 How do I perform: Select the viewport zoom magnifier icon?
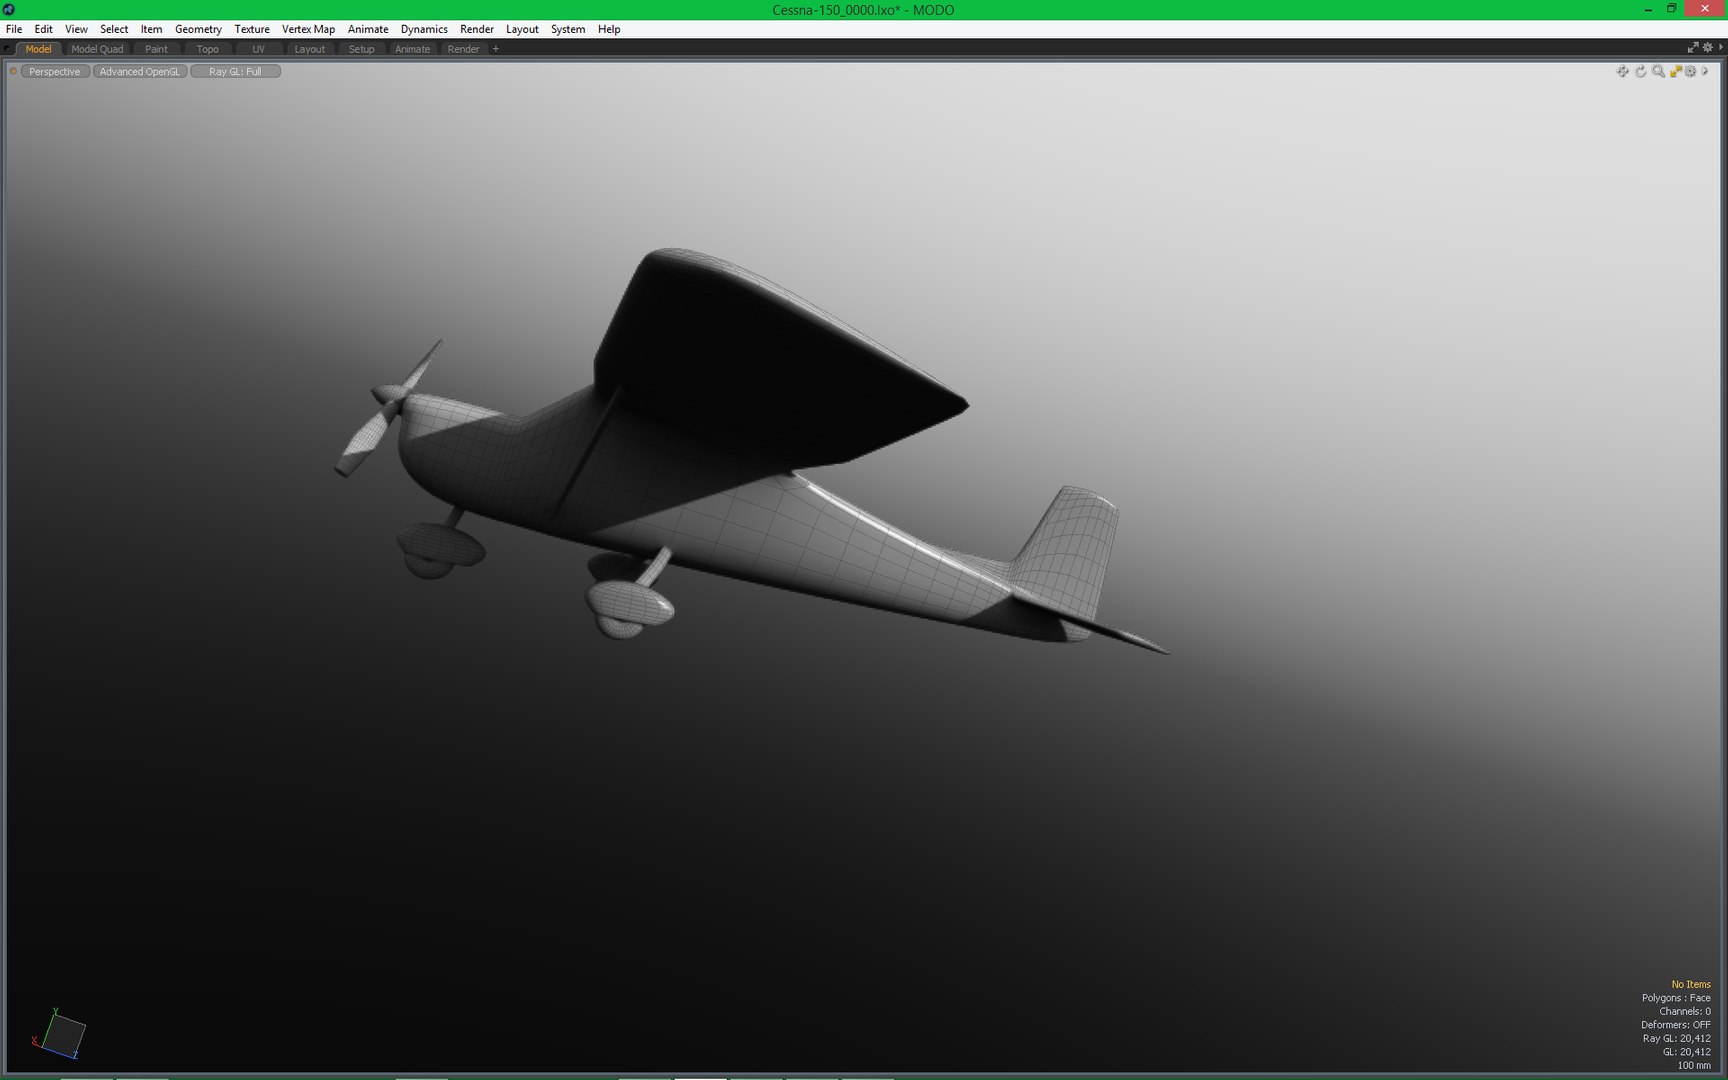click(x=1658, y=71)
